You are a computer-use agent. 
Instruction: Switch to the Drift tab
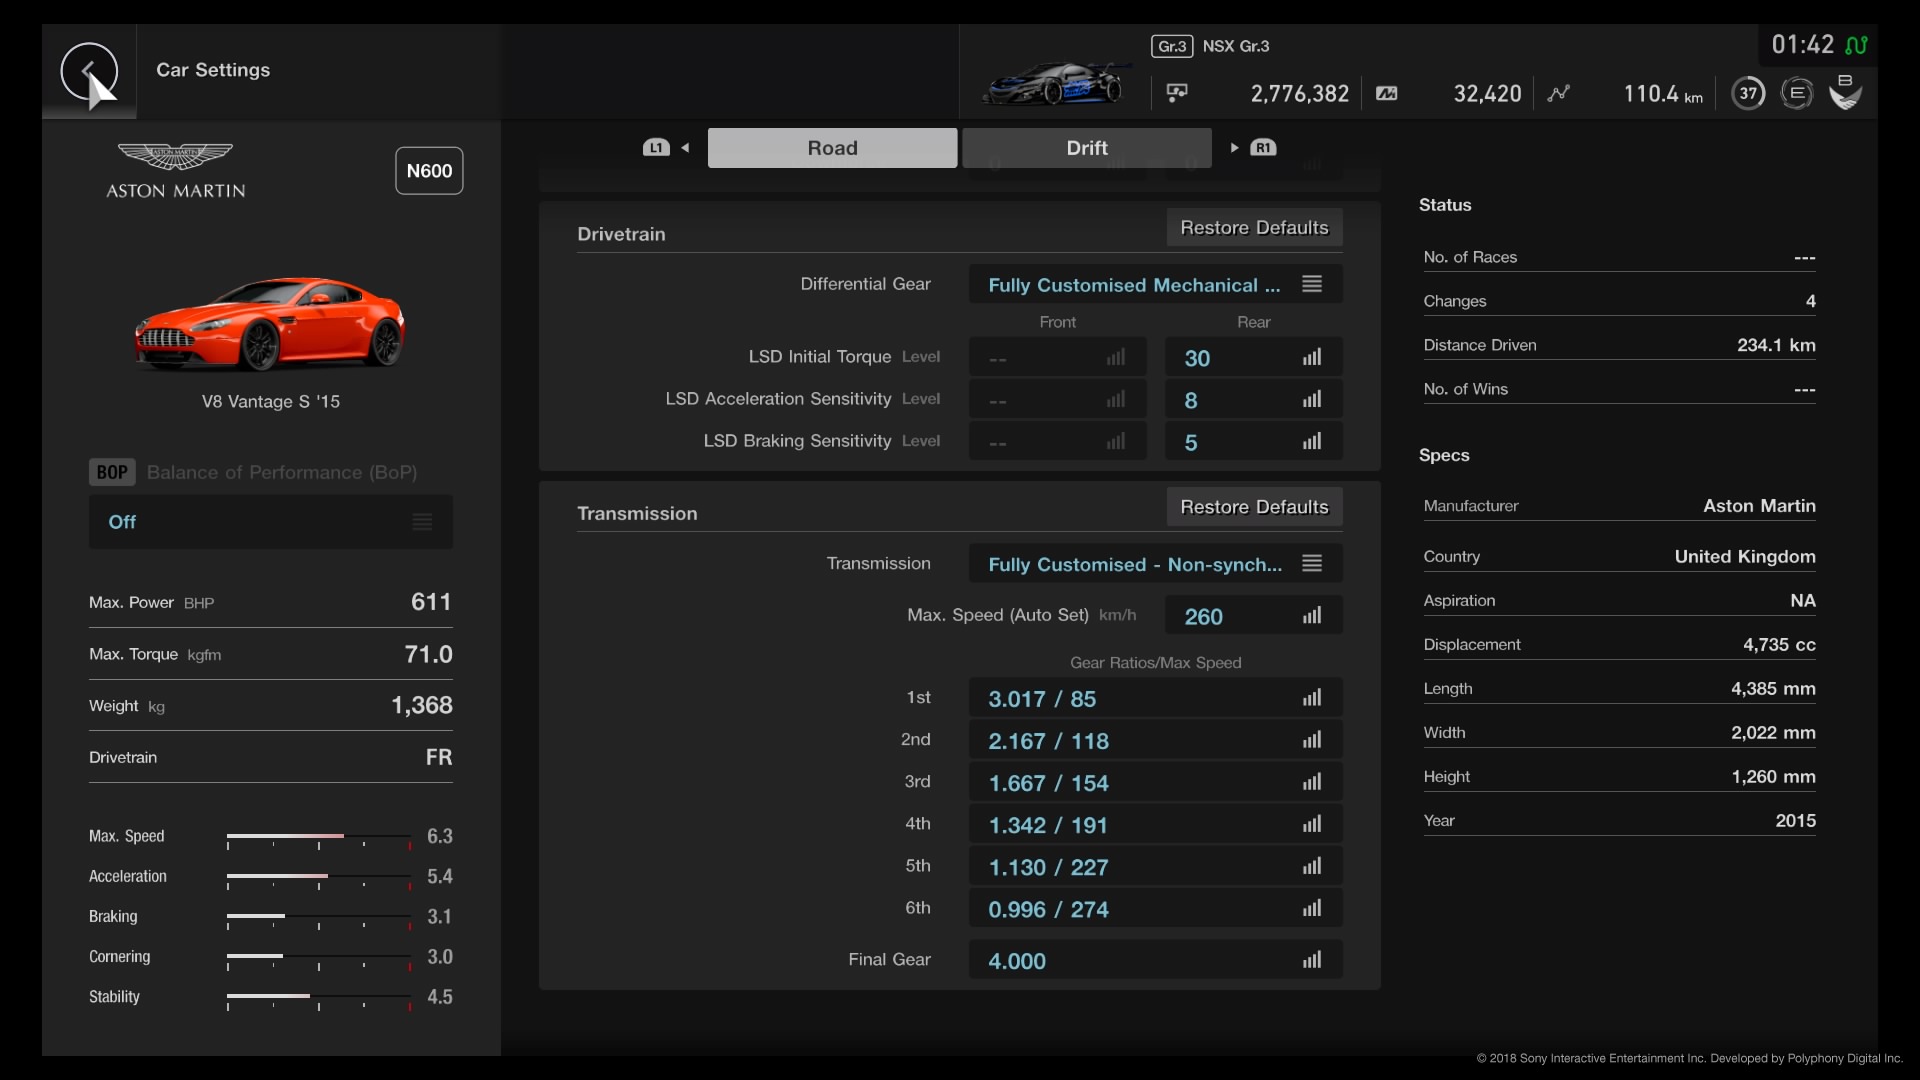pyautogui.click(x=1087, y=147)
